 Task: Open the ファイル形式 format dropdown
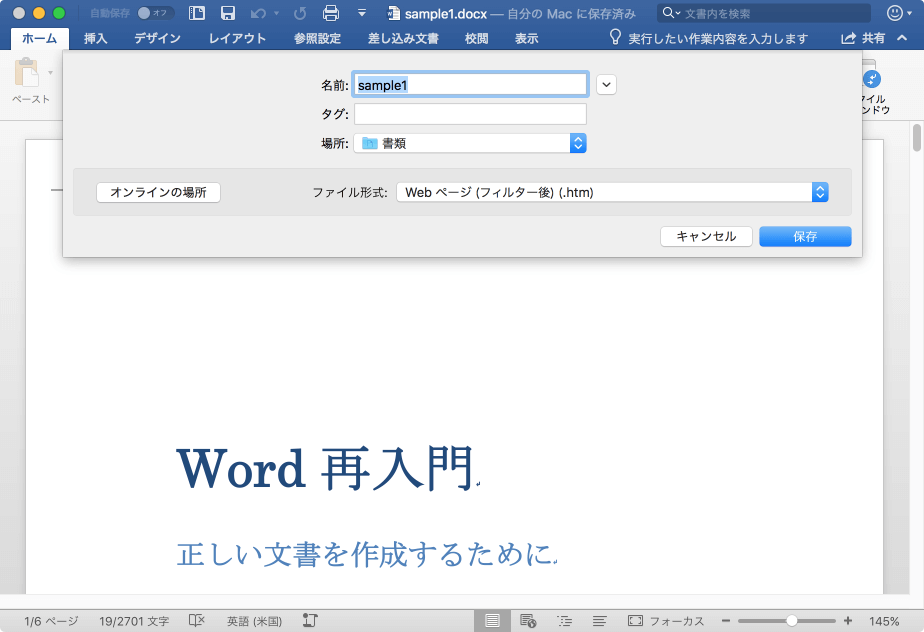pyautogui.click(x=612, y=192)
